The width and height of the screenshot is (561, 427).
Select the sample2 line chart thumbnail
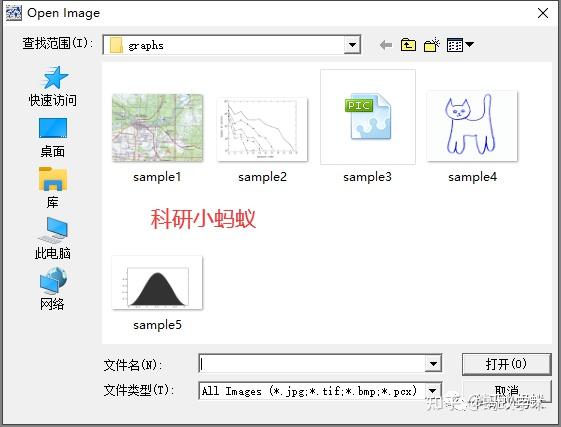point(262,129)
